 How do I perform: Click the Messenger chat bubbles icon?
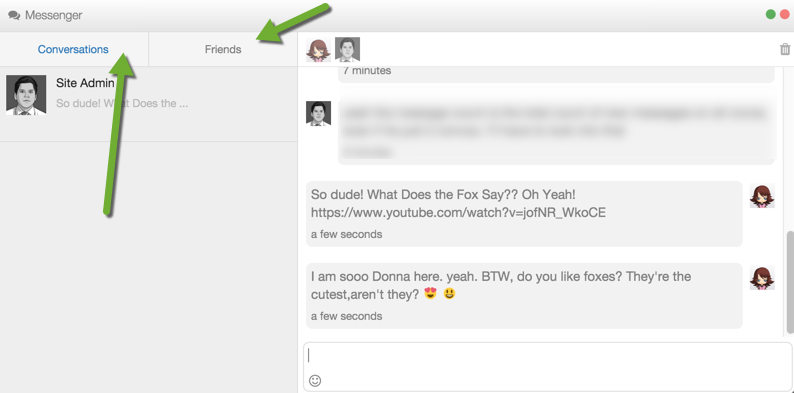tap(14, 16)
